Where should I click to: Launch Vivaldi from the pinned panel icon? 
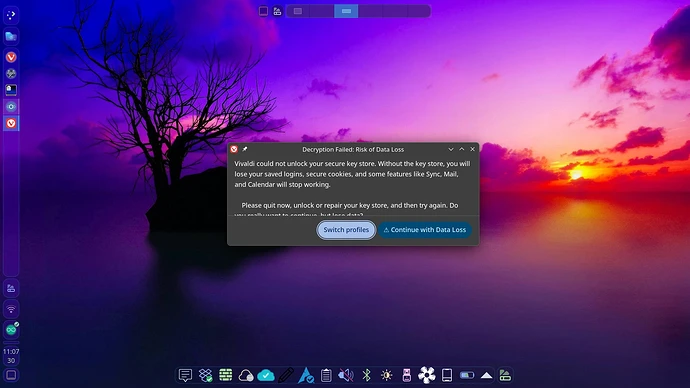11,57
